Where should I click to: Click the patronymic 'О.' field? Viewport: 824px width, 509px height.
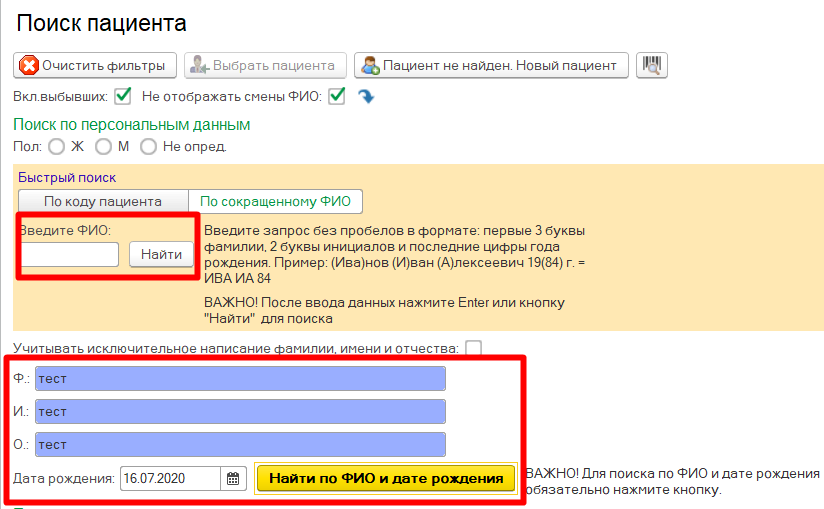click(x=240, y=444)
